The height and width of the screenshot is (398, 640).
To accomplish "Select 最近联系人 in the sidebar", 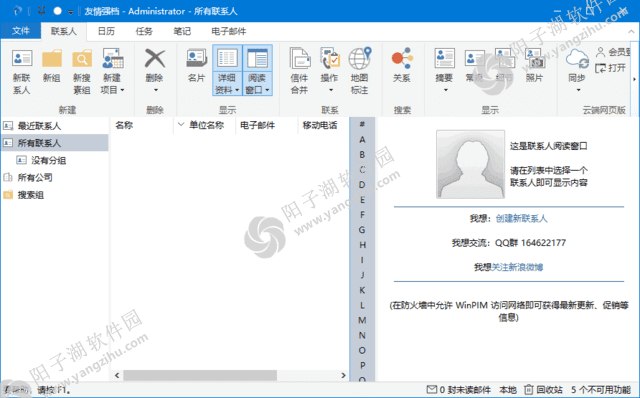I will point(55,126).
